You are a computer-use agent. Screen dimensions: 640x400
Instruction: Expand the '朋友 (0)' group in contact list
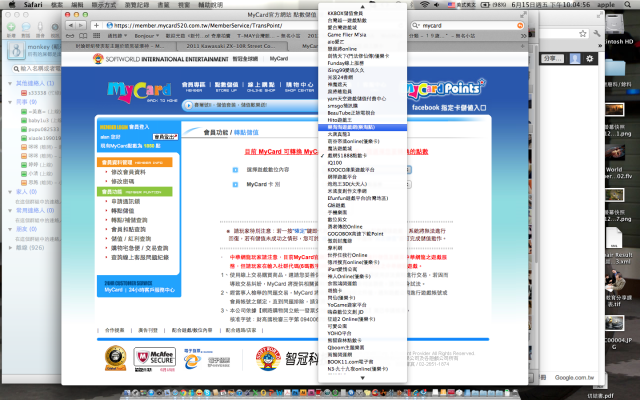tap(10, 229)
